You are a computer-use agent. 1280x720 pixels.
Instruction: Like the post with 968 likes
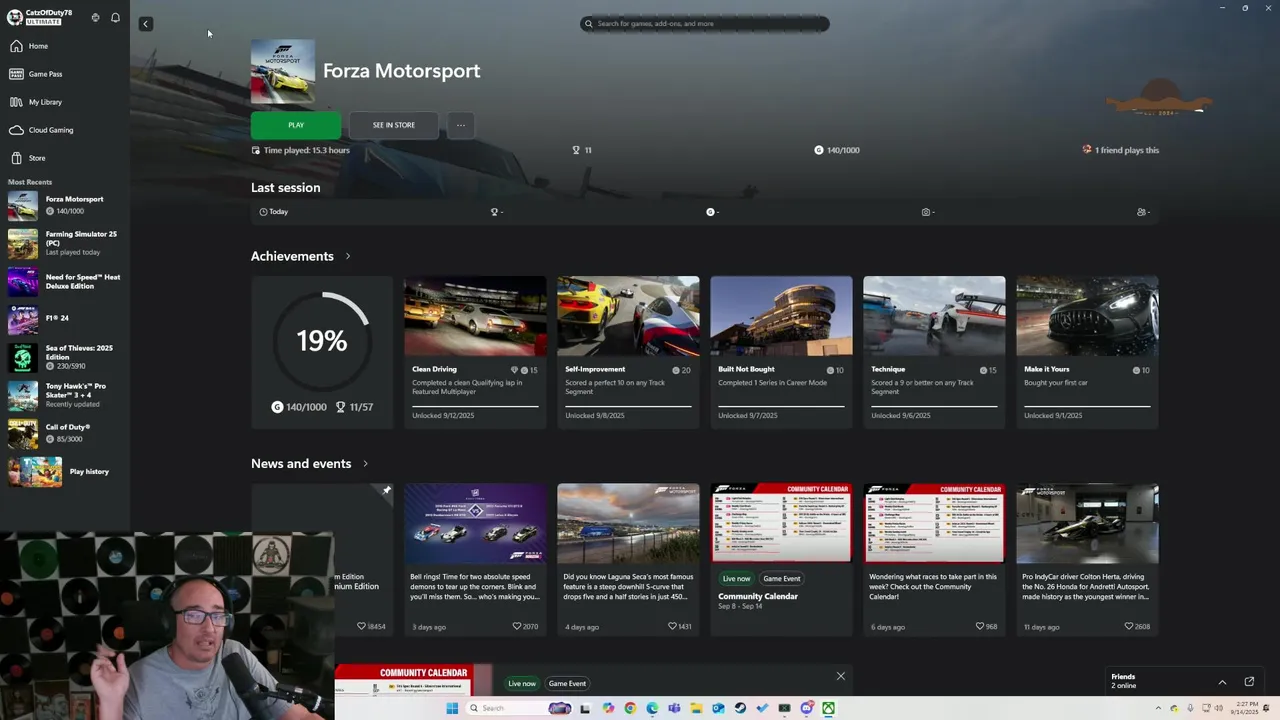click(x=980, y=627)
